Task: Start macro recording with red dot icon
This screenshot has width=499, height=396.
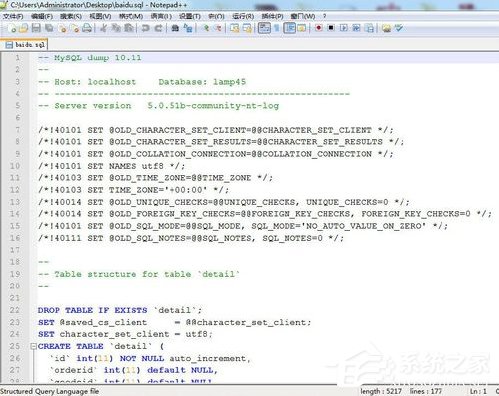Action: [318, 28]
